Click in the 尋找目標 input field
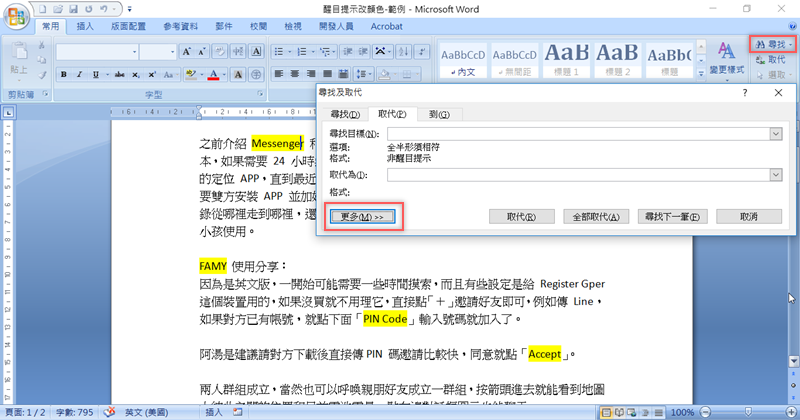The image size is (800, 420). [x=579, y=134]
